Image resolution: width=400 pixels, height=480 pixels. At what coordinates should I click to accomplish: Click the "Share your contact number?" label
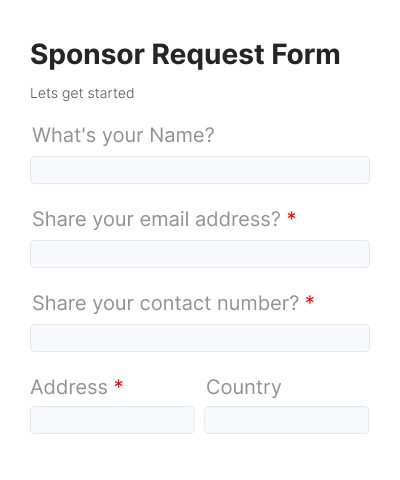tap(165, 303)
